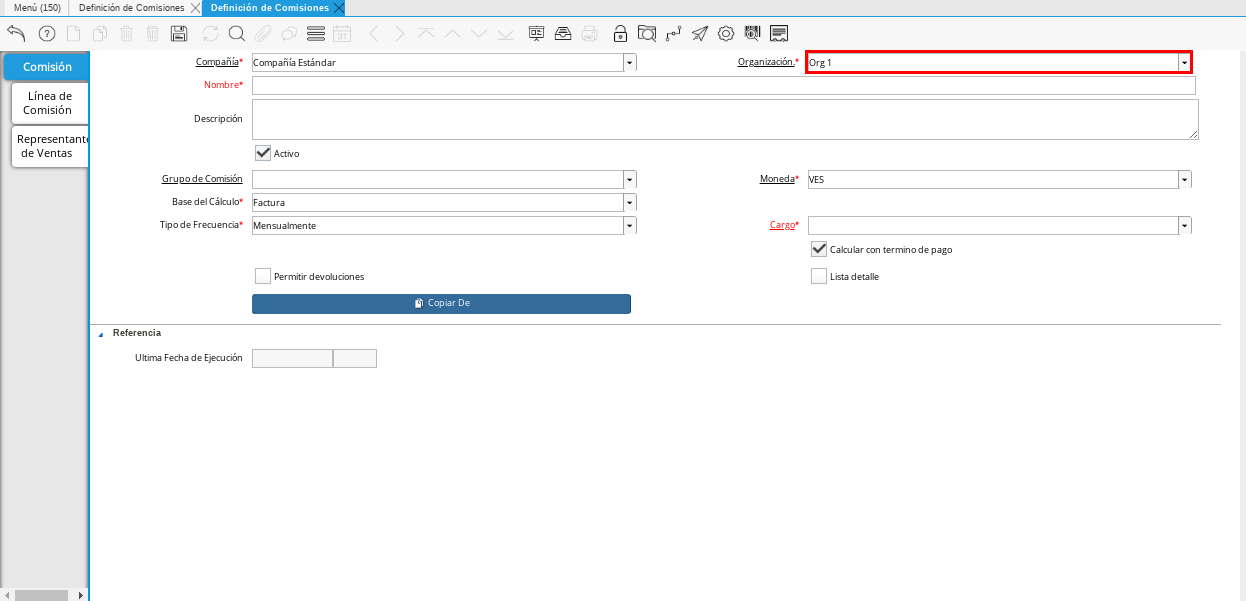Click the horizontal scrollbar right arrow
This screenshot has height=601, width=1246.
(80, 595)
